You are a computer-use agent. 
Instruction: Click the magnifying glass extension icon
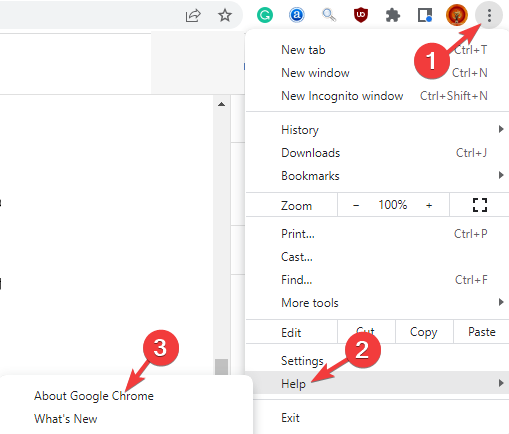coord(329,15)
